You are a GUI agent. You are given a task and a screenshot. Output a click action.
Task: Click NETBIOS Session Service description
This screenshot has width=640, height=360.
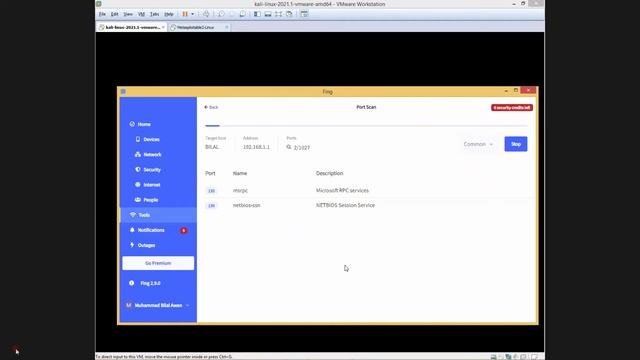[345, 205]
